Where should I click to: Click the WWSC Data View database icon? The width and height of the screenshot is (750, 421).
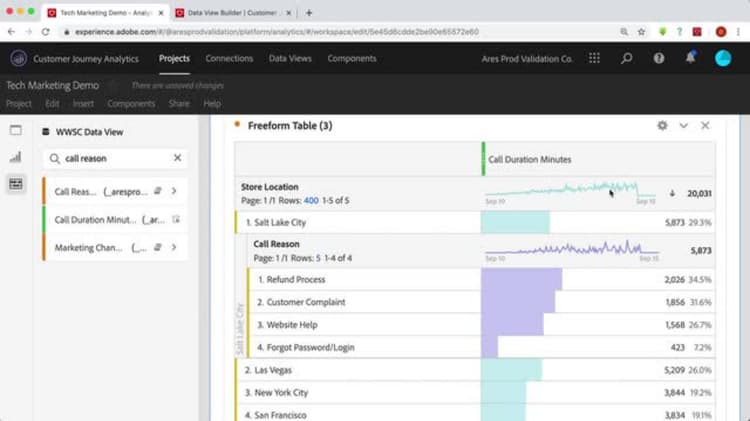[x=46, y=132]
